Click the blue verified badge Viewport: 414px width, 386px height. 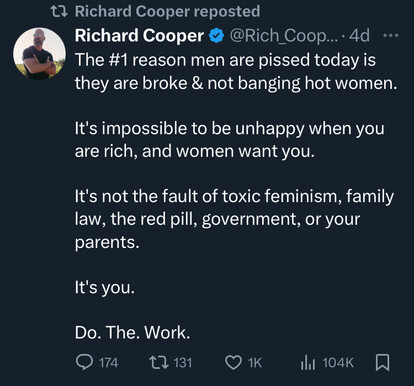(x=216, y=36)
